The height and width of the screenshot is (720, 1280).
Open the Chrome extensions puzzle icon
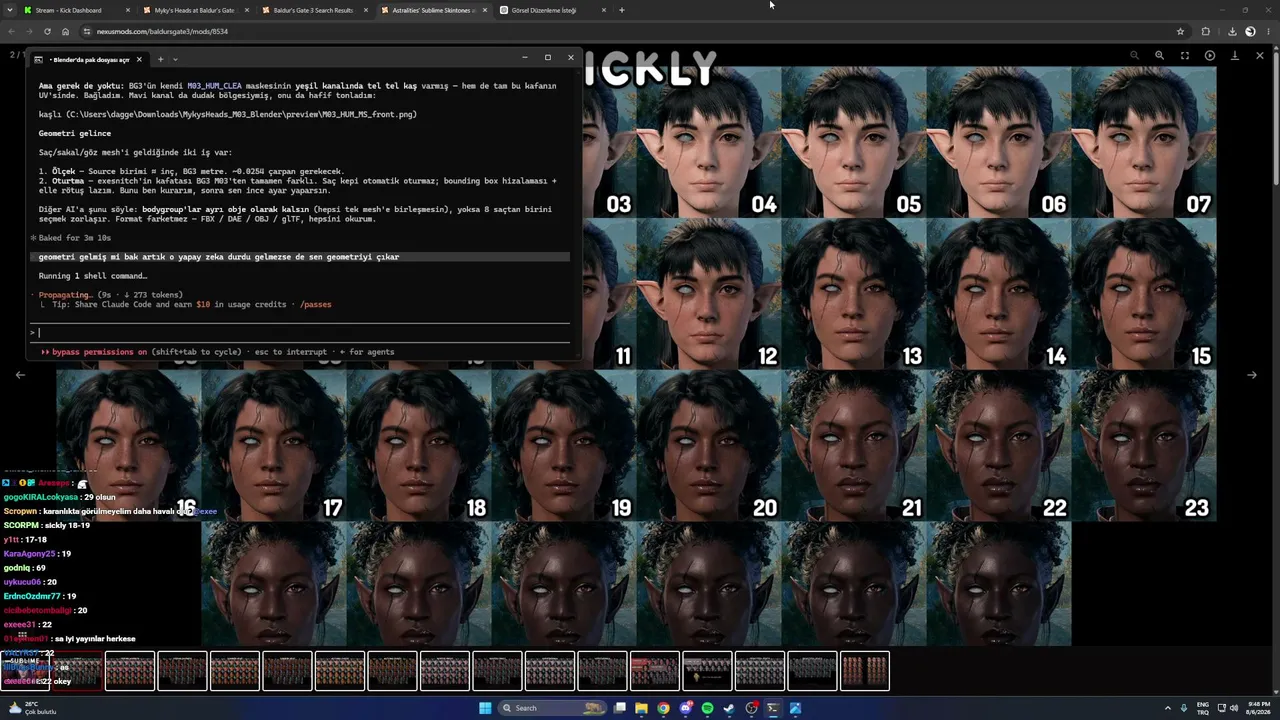[1205, 31]
